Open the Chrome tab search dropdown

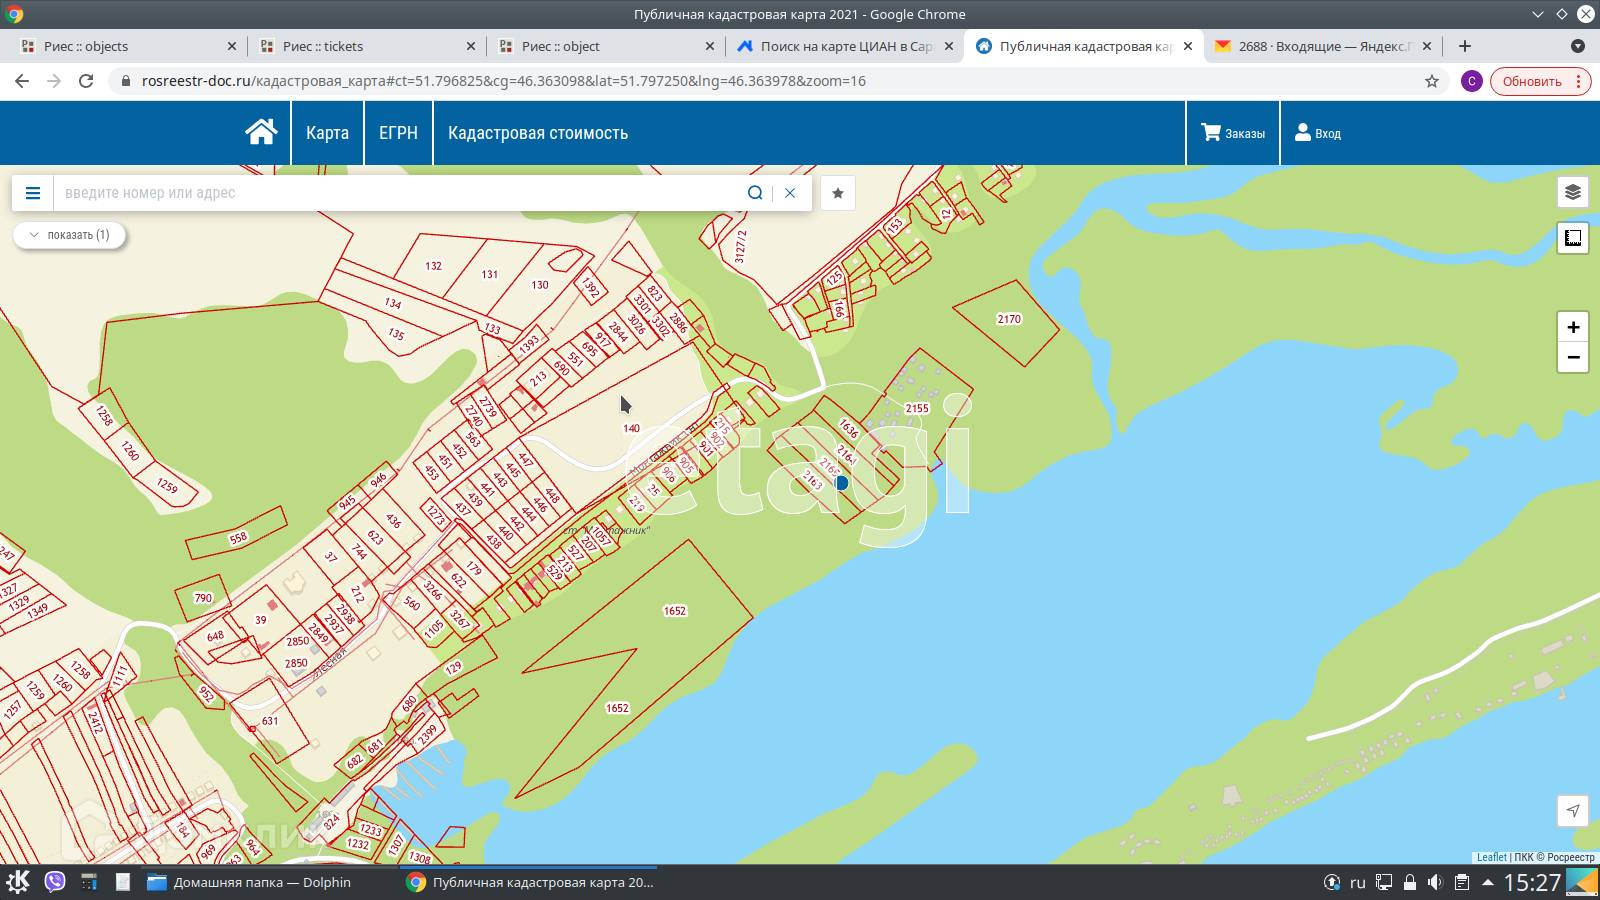(1577, 46)
